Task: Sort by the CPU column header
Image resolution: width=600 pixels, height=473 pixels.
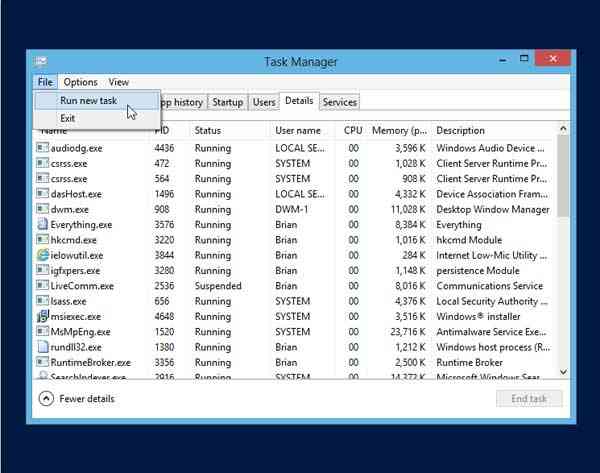Action: click(352, 131)
